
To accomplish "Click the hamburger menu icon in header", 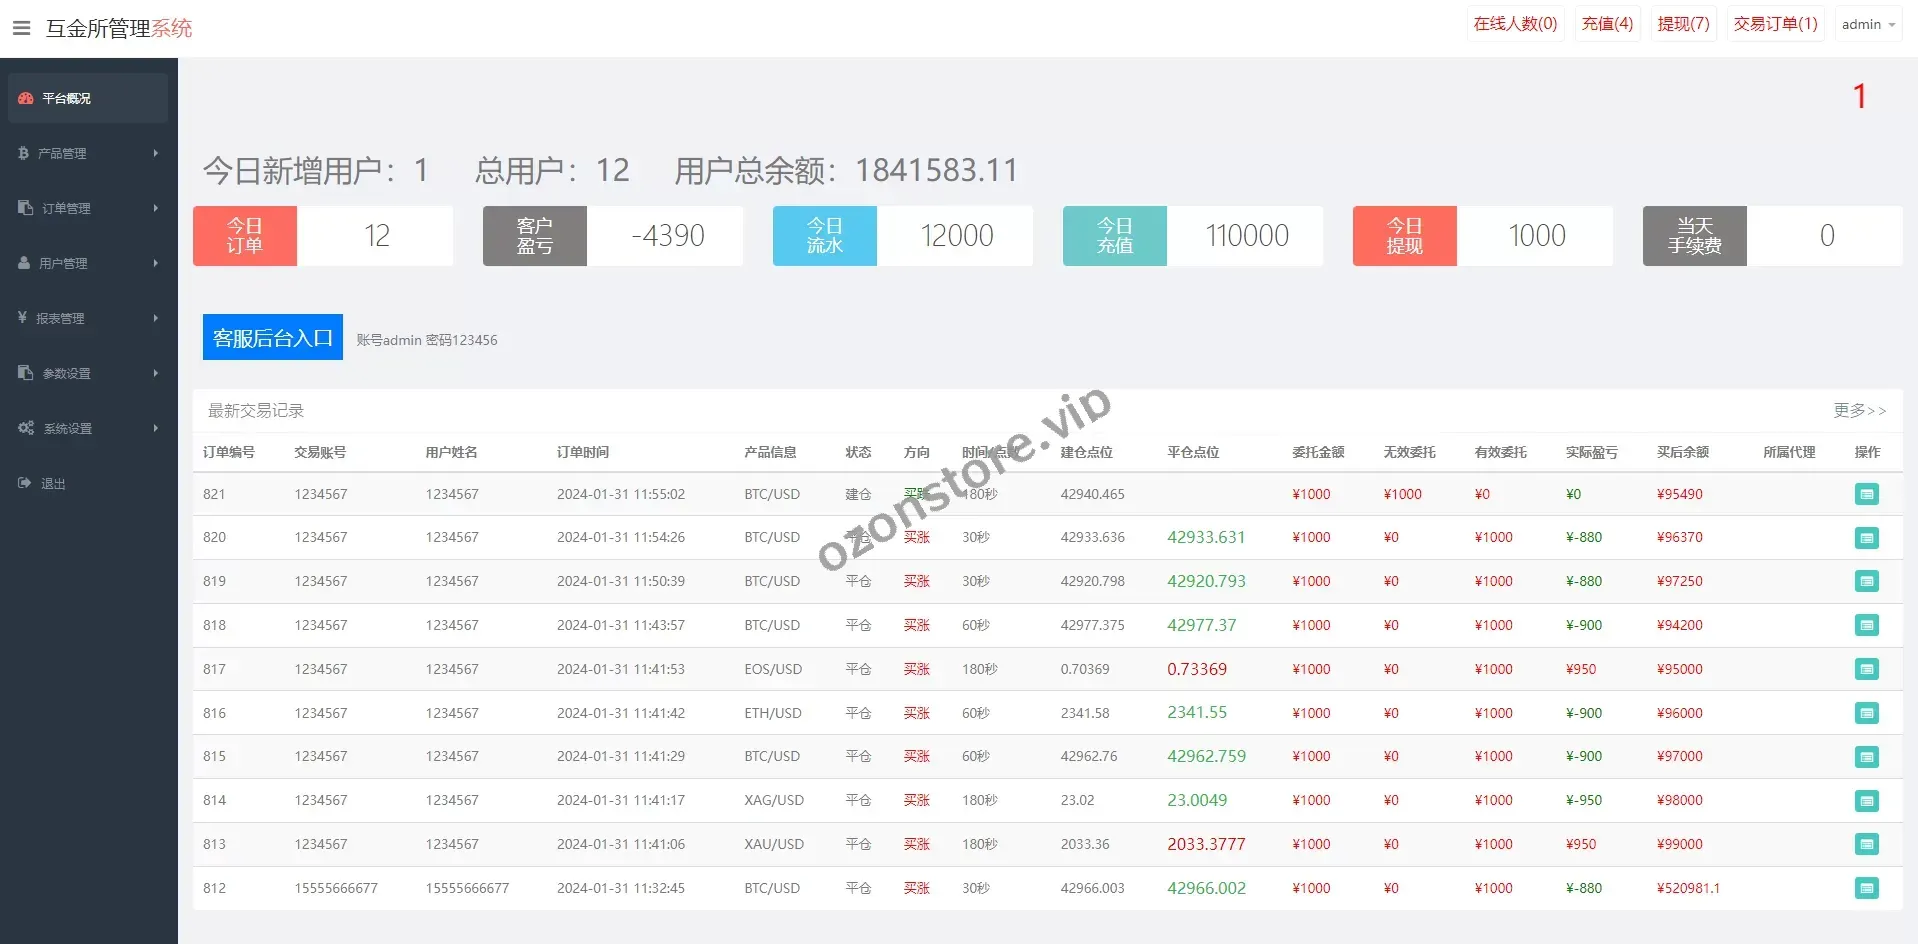I will (21, 28).
